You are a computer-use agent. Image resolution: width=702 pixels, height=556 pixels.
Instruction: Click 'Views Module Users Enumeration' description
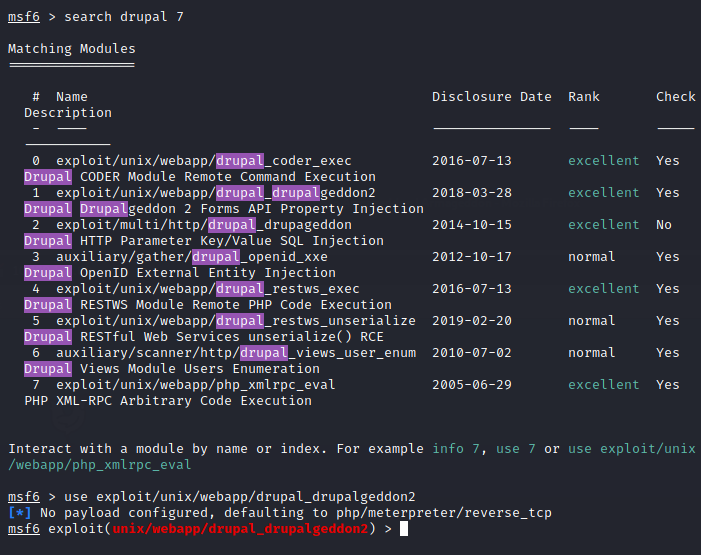tap(200, 369)
